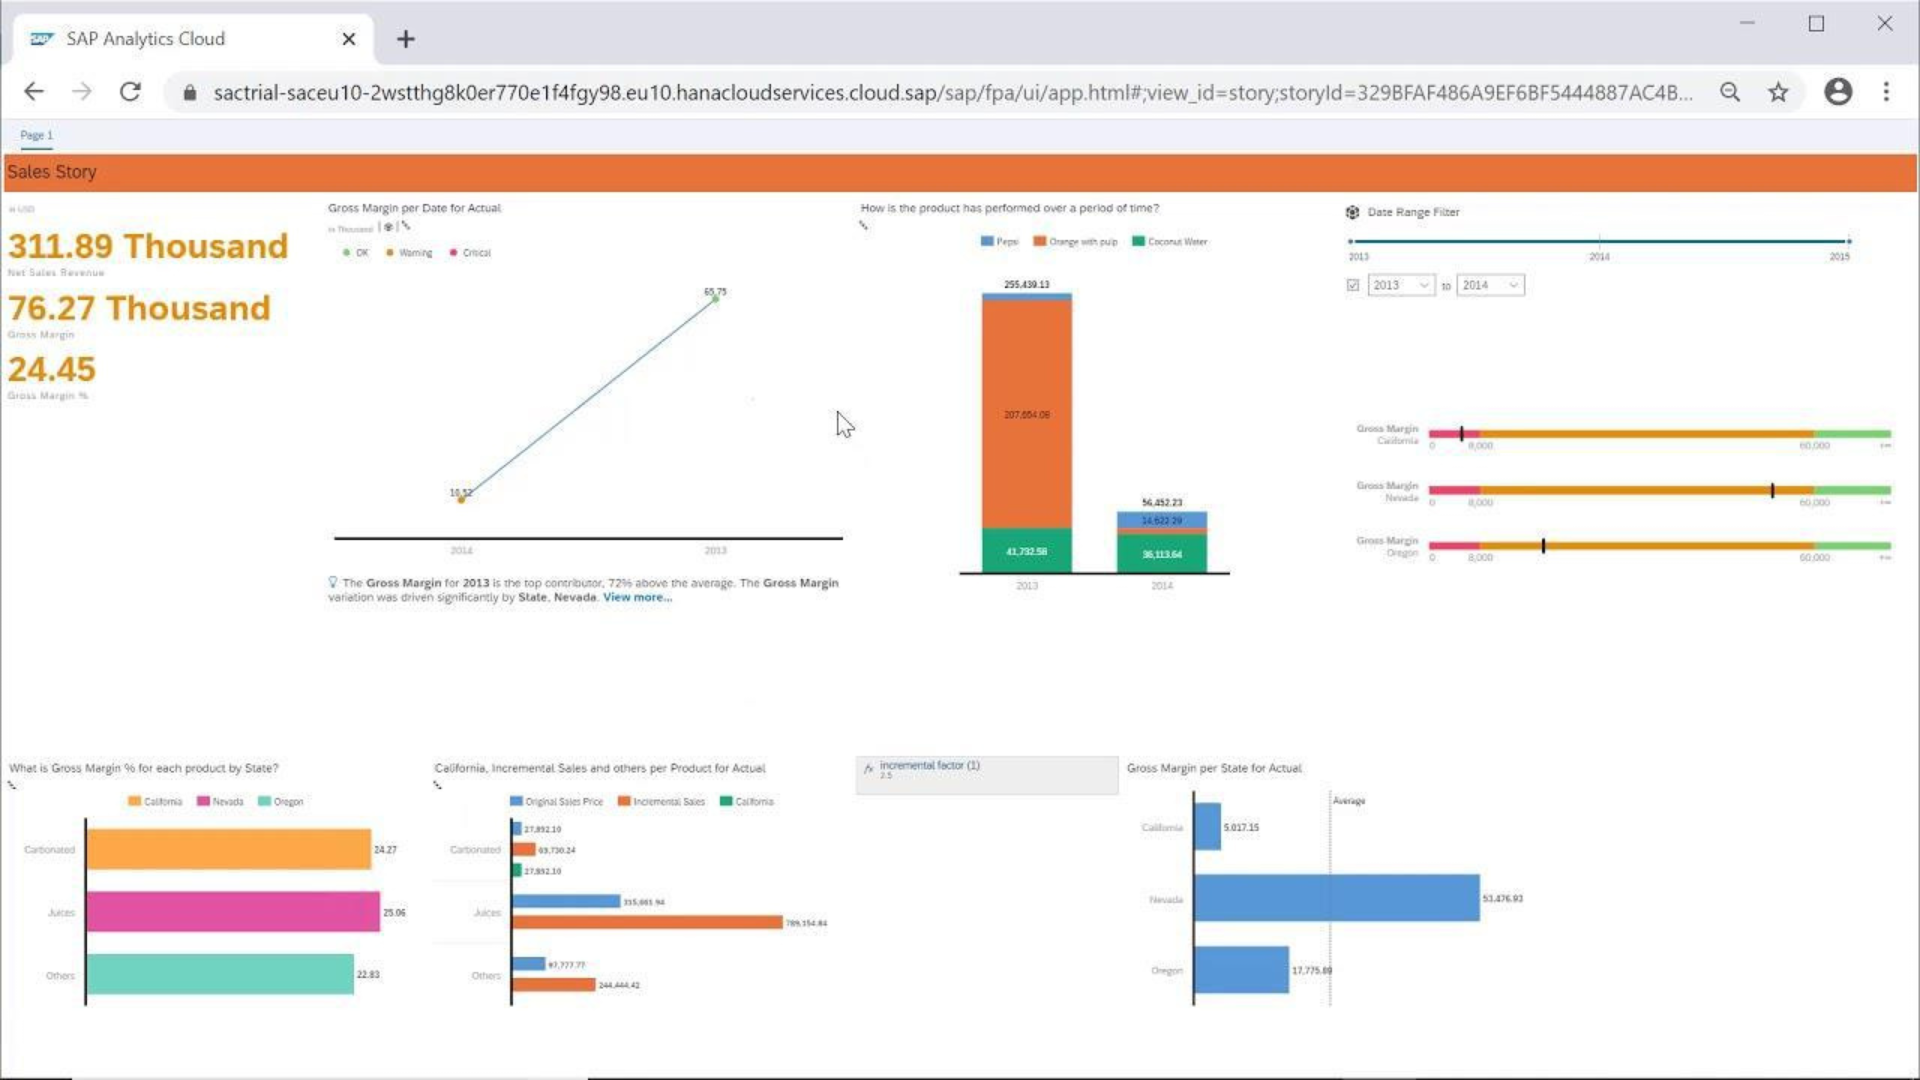
Task: Select the Juices bar valued 25.06
Action: [233, 912]
